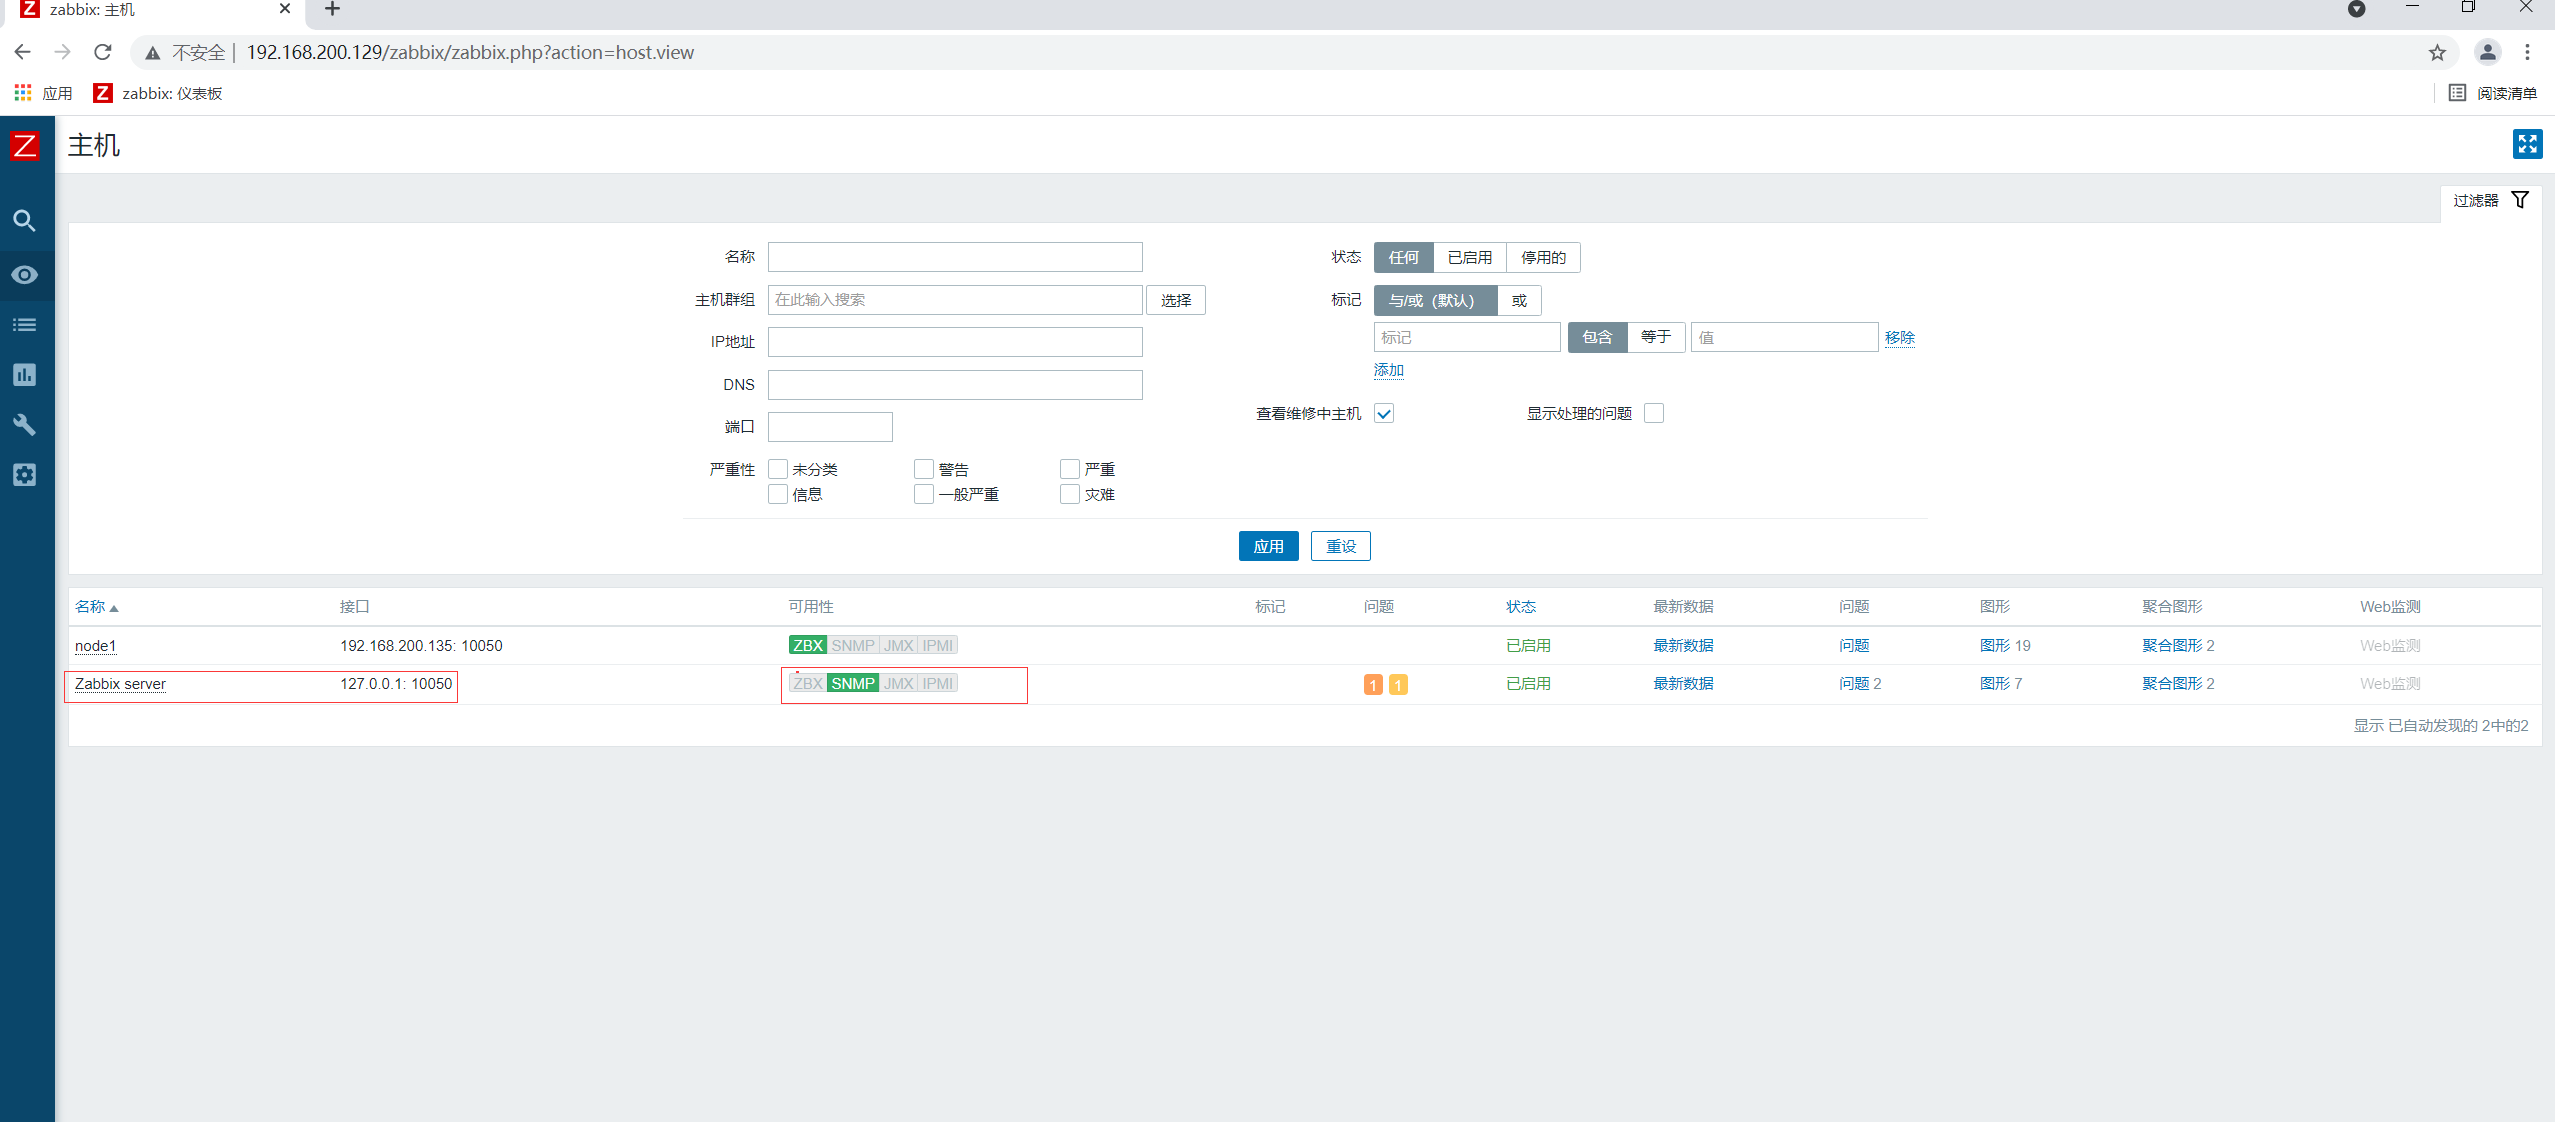Open the Inventory list icon in sidebar

click(24, 325)
